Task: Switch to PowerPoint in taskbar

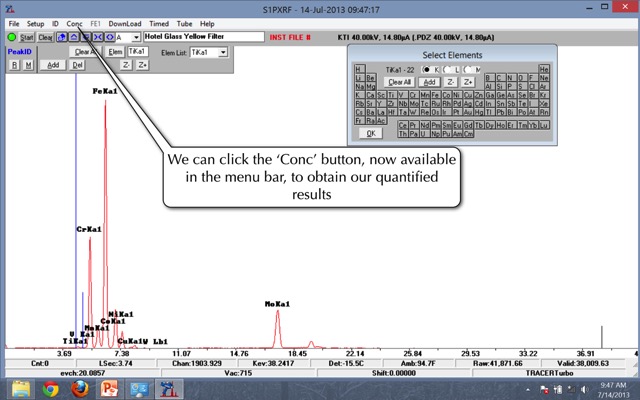Action: click(x=109, y=389)
